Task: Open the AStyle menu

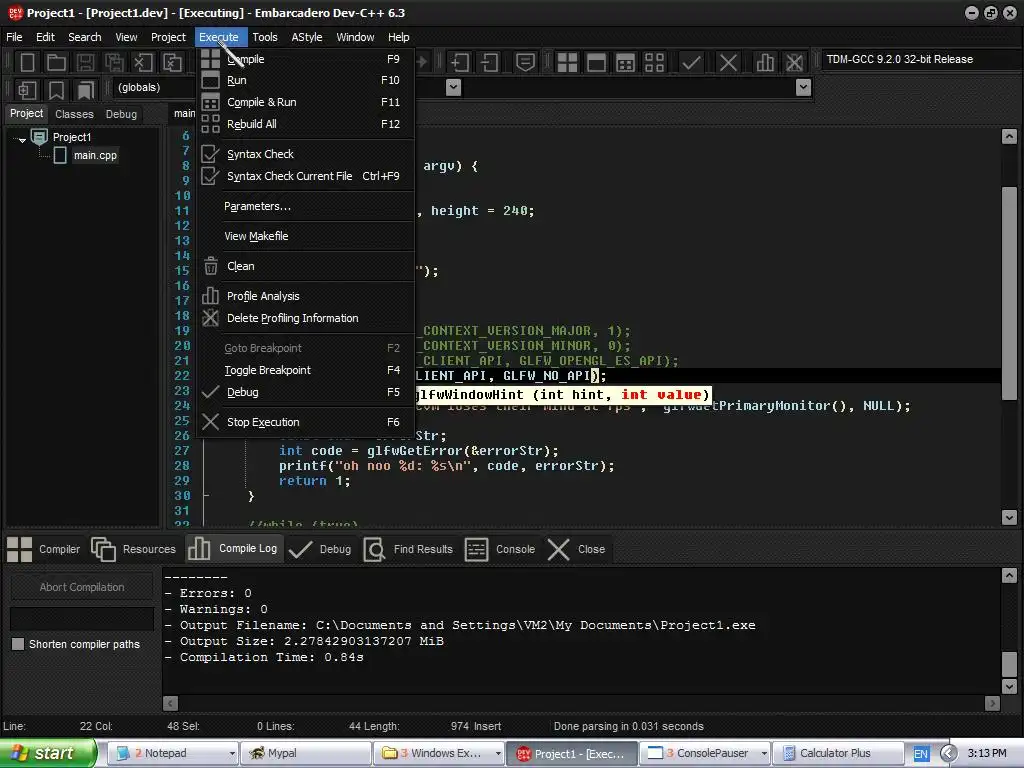Action: [x=306, y=37]
